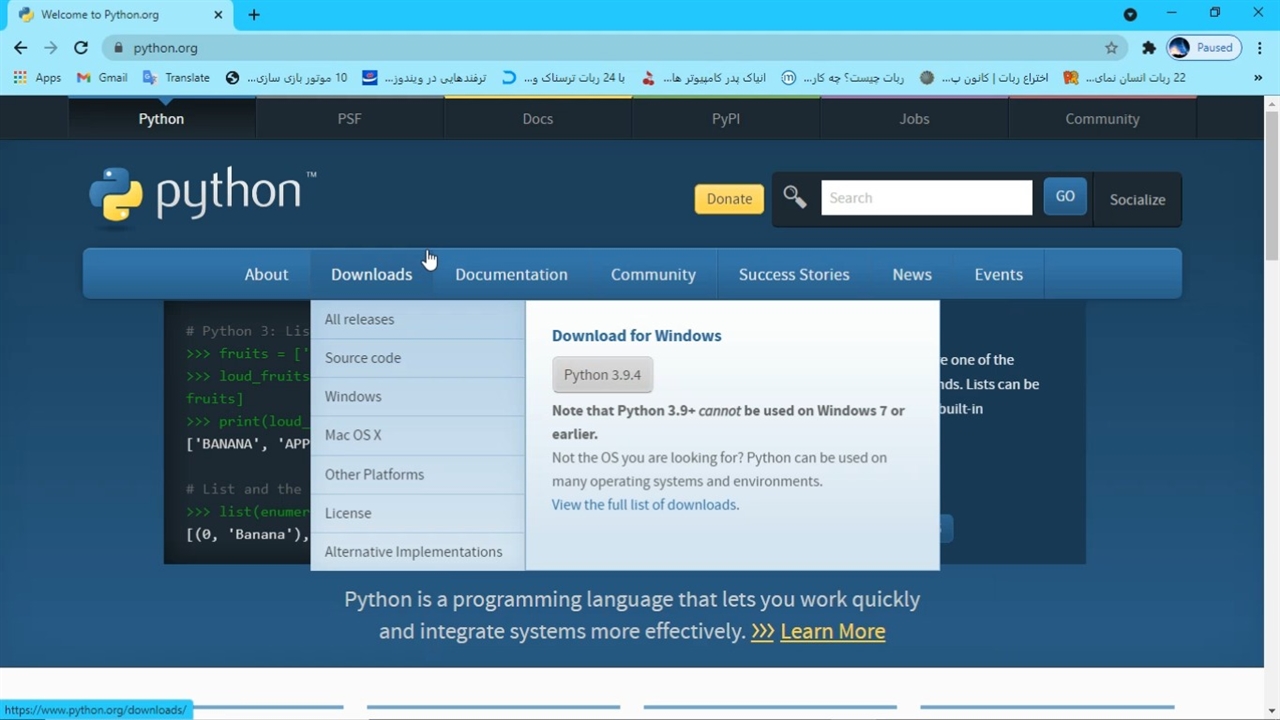Click inside the Search input field
Screen dimensions: 1280x720
coord(926,198)
